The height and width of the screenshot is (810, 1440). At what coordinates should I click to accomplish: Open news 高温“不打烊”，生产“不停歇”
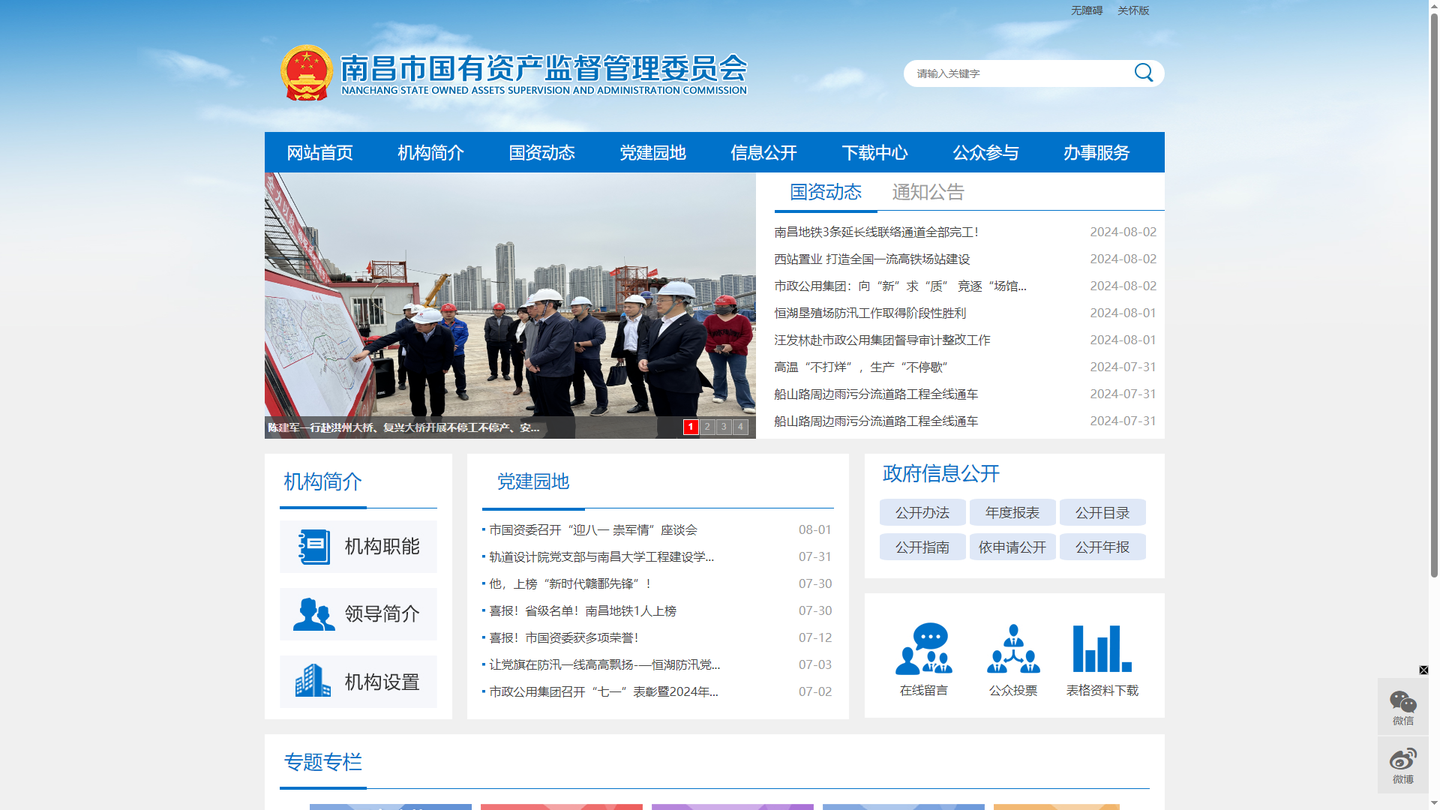coord(861,367)
